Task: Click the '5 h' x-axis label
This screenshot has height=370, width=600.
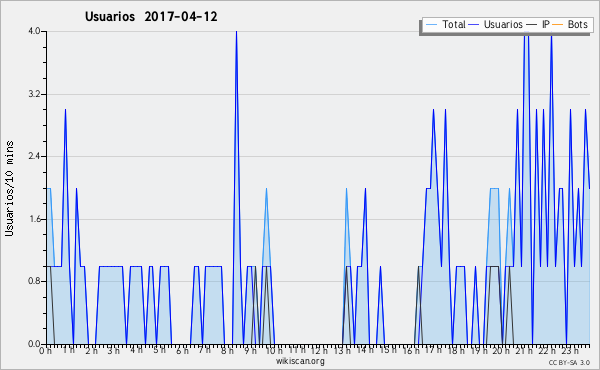Action: point(159,350)
